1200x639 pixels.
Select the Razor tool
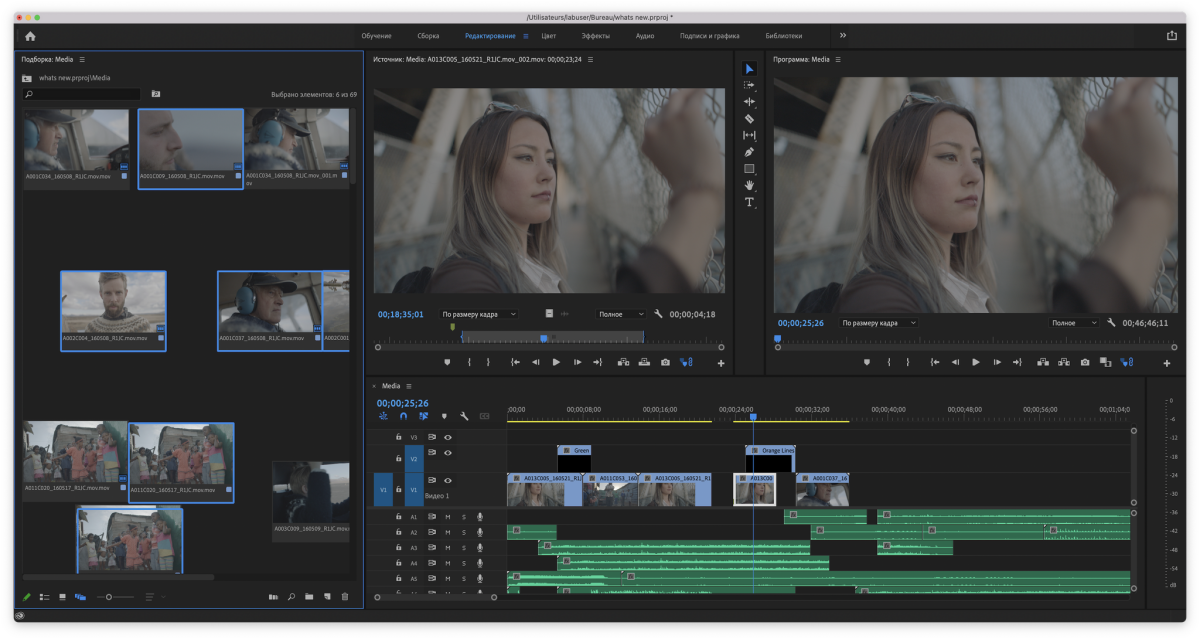pyautogui.click(x=750, y=119)
